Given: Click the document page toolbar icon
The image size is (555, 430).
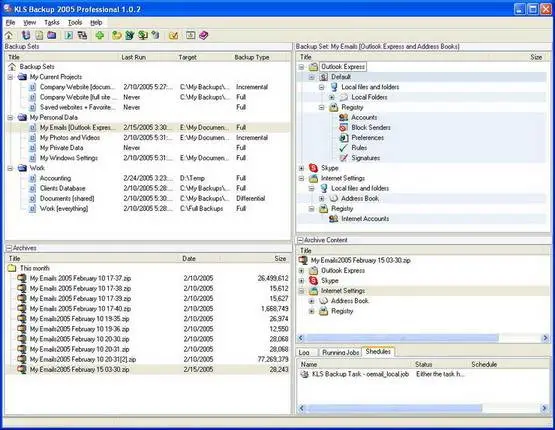Looking at the screenshot, I should [39, 35].
